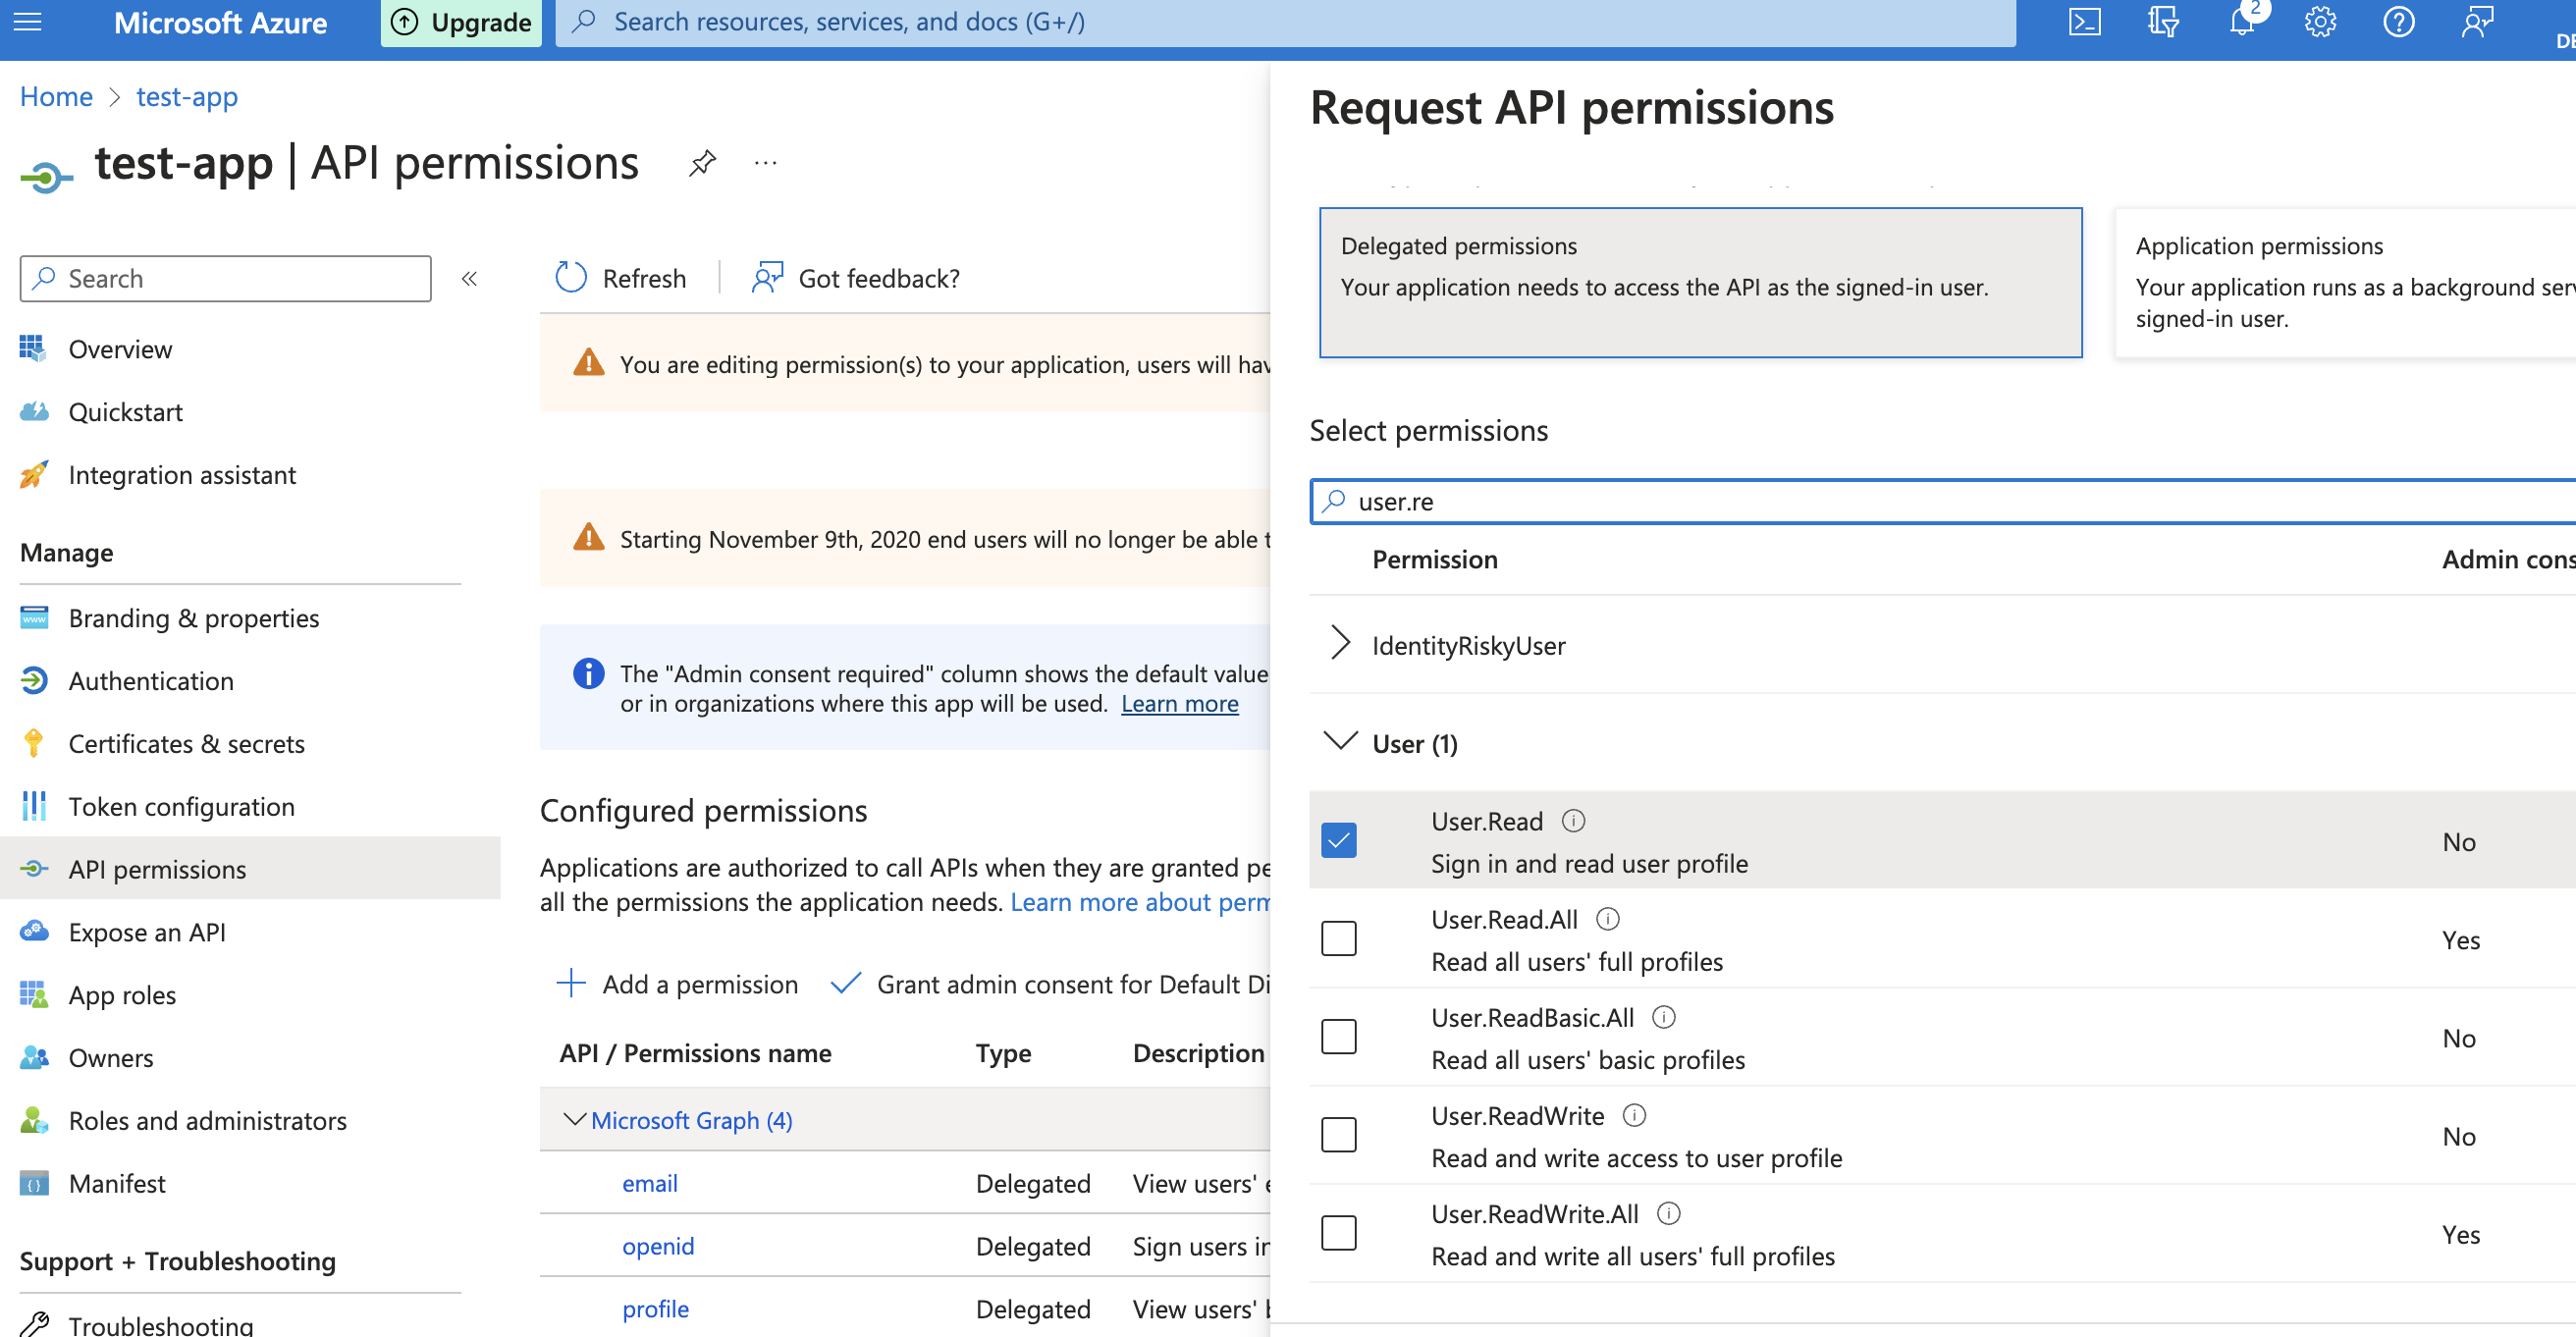Screen dimensions: 2576x1337
Task: Open Troubleshooting in the side menu
Action: tap(160, 1324)
